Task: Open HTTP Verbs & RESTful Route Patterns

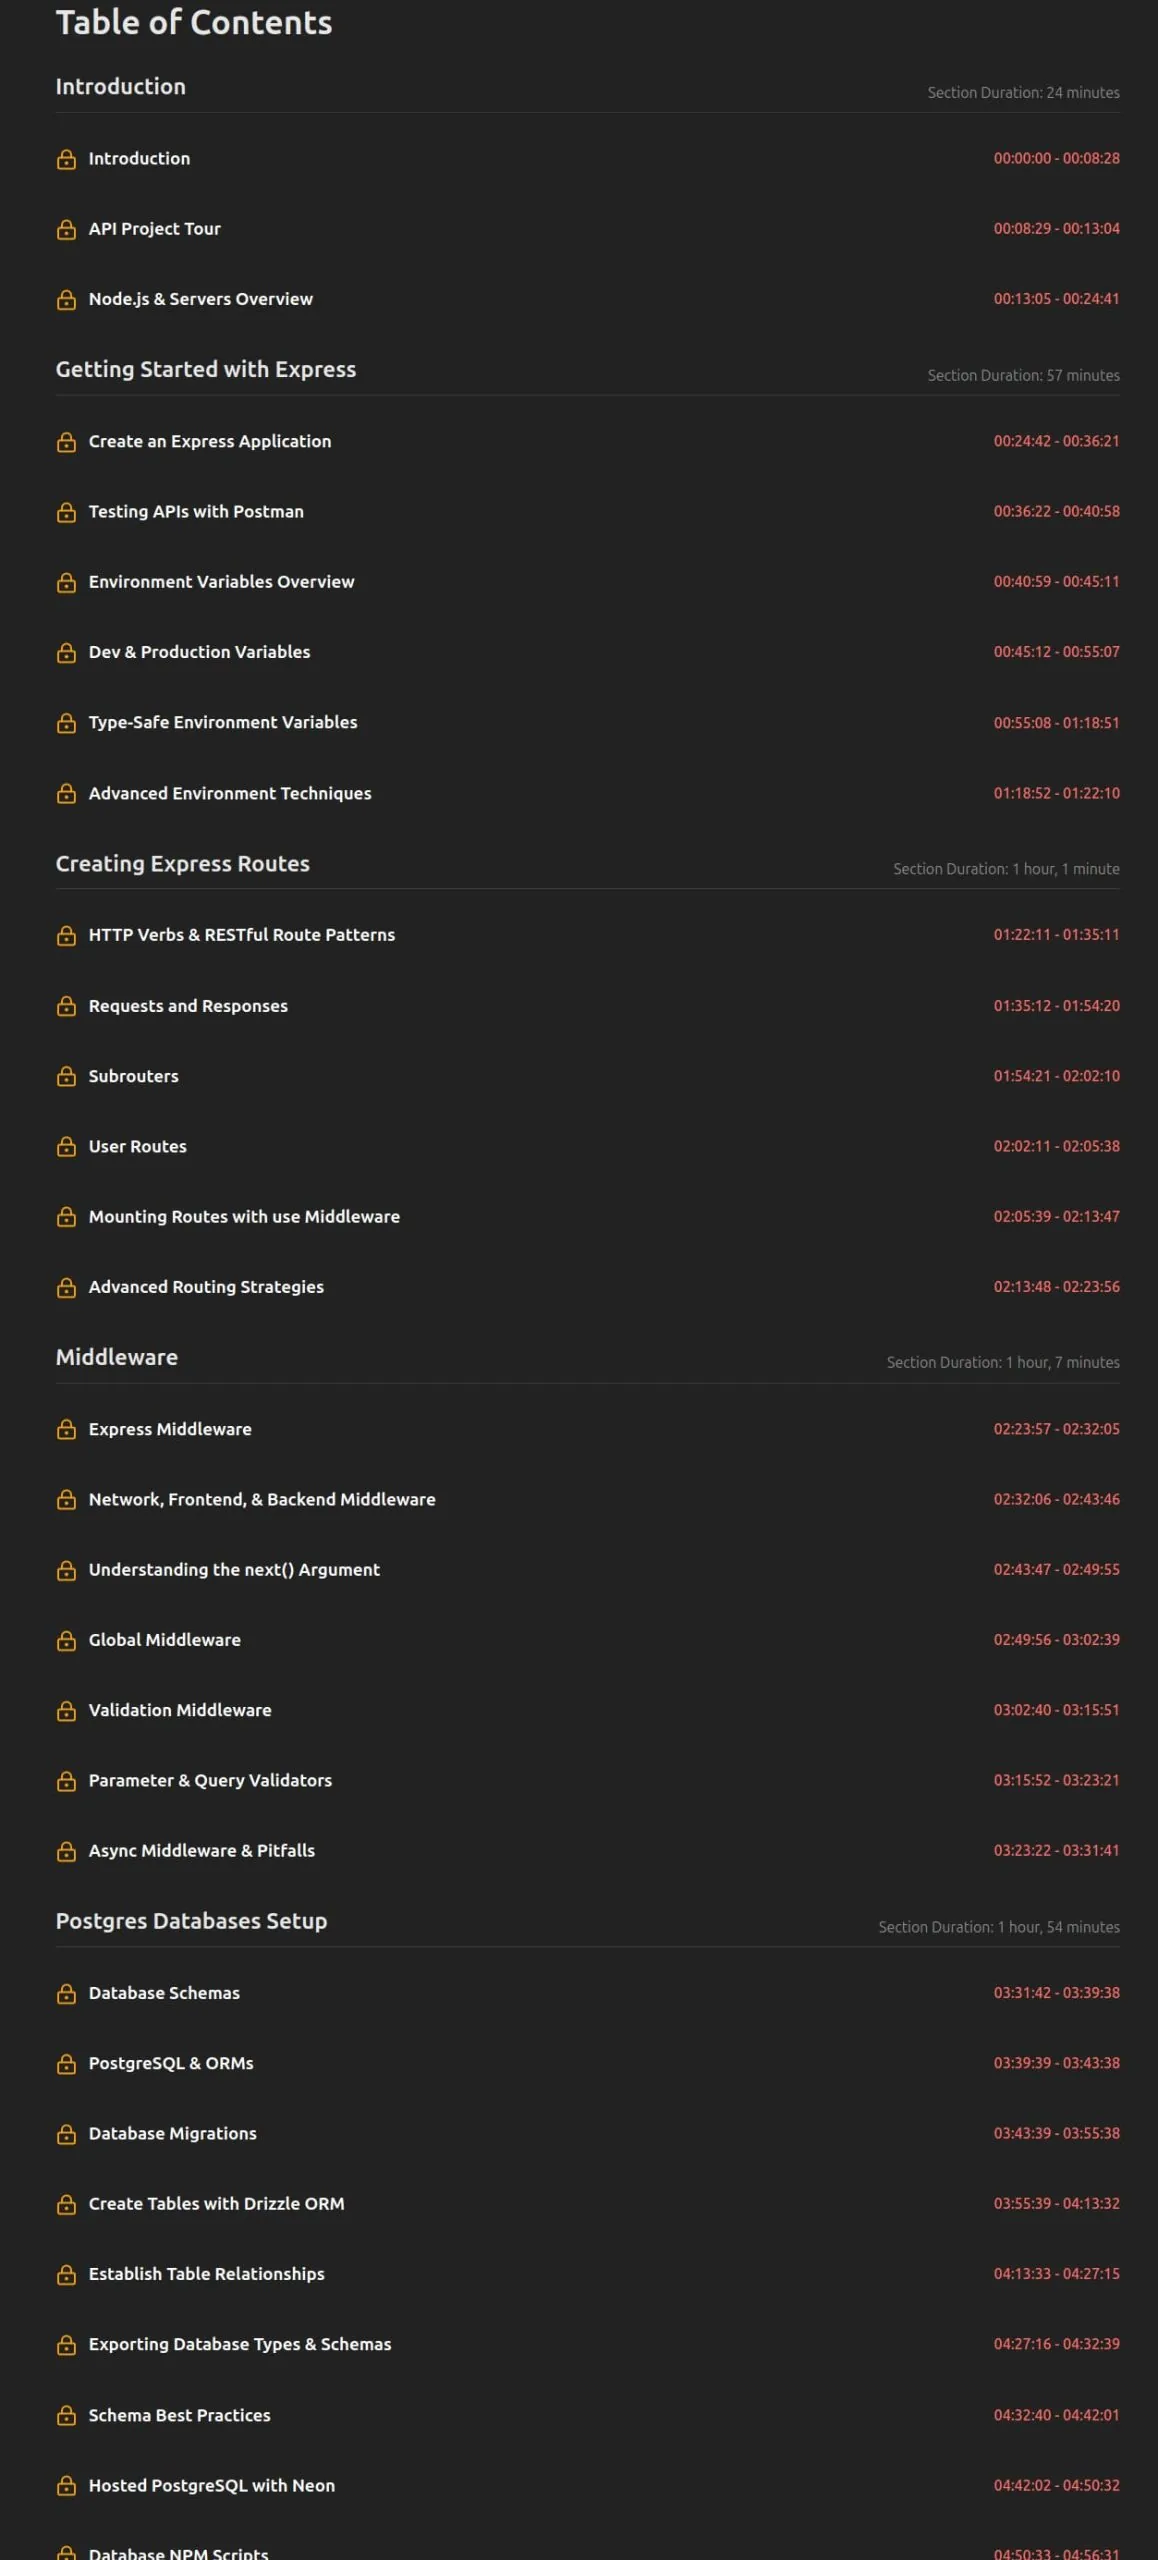Action: tap(242, 935)
